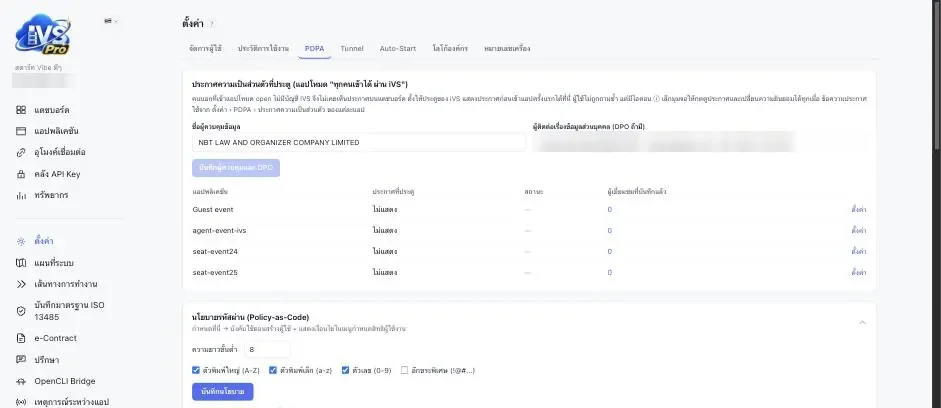Screen dimensions: 941x408
Task: Open ตั้งค่า link for seat-event24 row
Action: click(x=859, y=251)
